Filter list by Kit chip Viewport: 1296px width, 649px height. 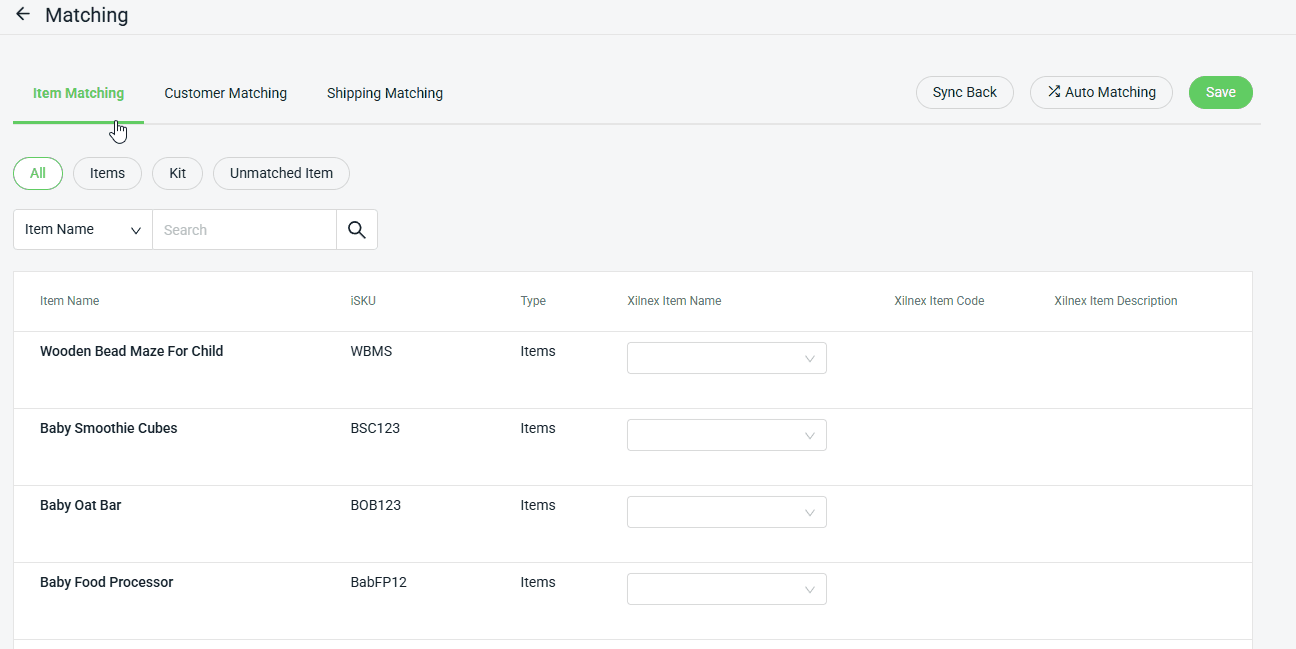pyautogui.click(x=177, y=173)
